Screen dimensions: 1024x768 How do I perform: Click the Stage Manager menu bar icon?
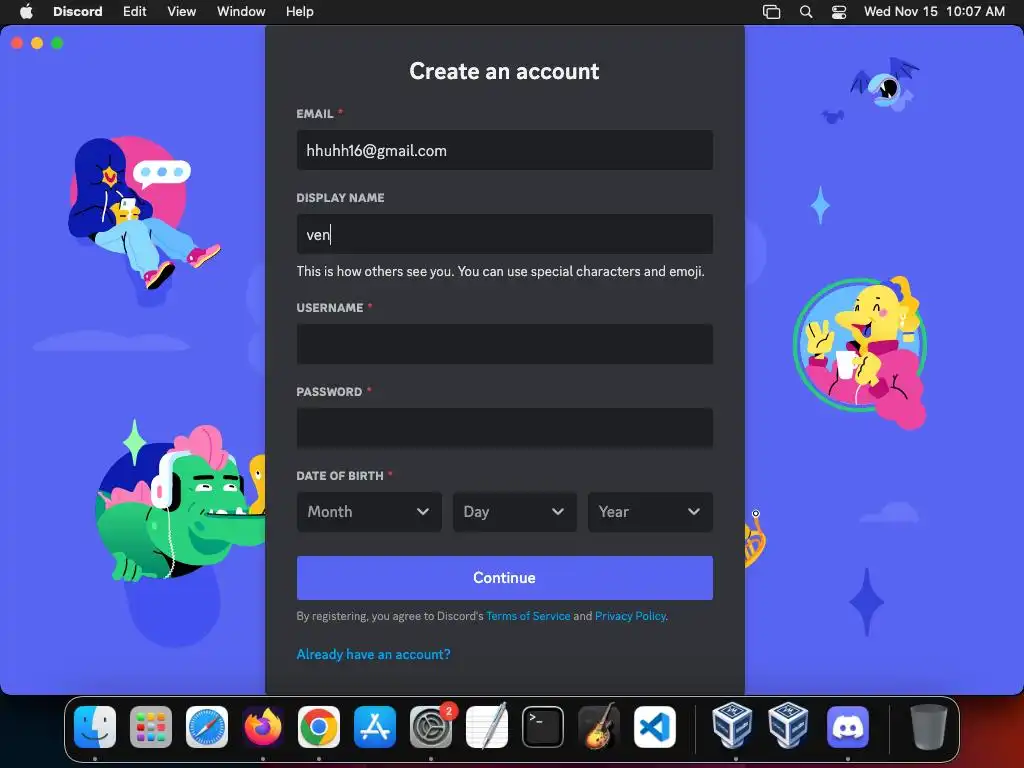click(771, 12)
